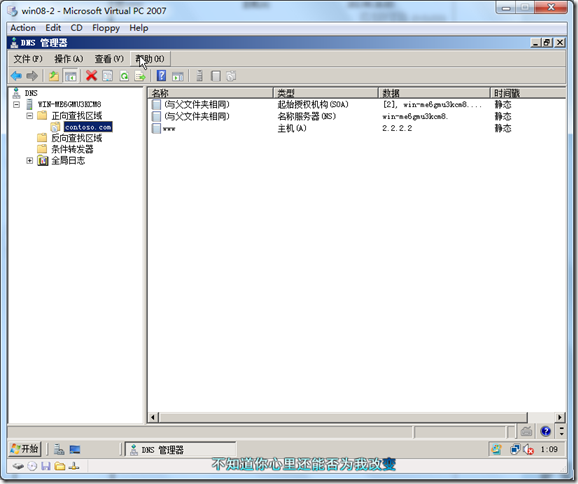Image resolution: width=578 pixels, height=484 pixels.
Task: Click the DNS 管理器 taskbar button
Action: click(181, 450)
